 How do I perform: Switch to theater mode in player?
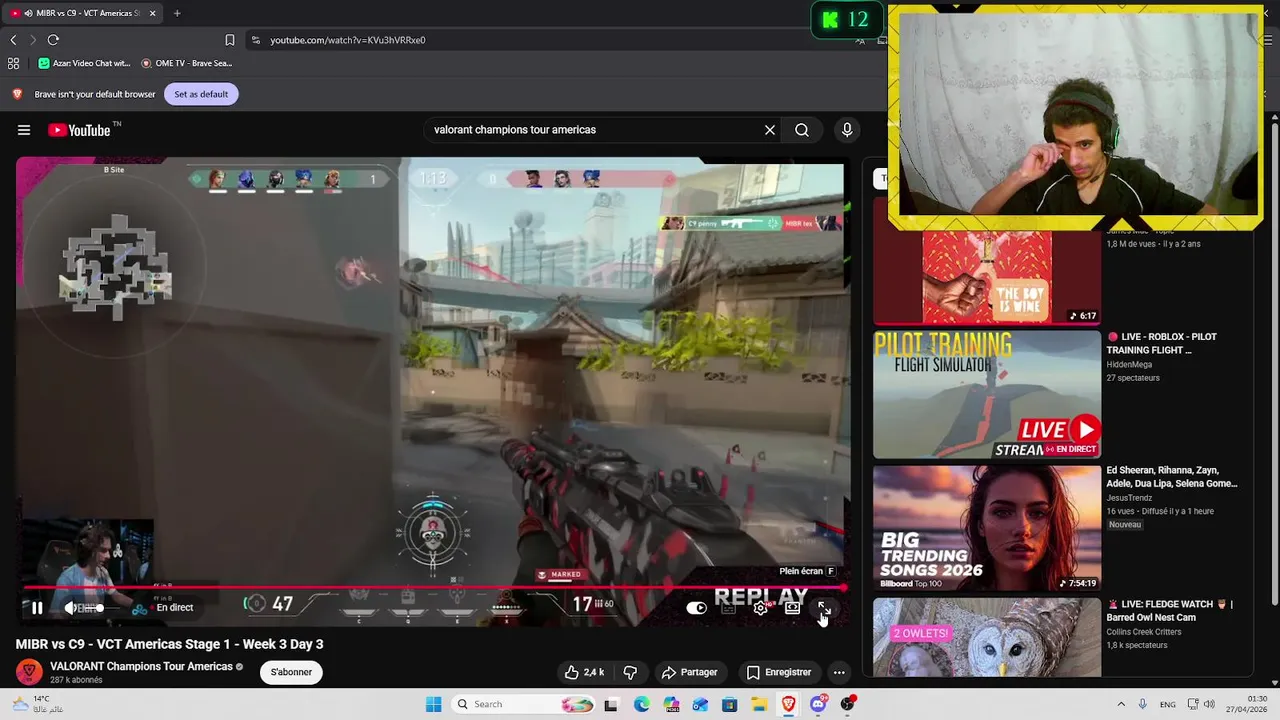click(x=793, y=607)
